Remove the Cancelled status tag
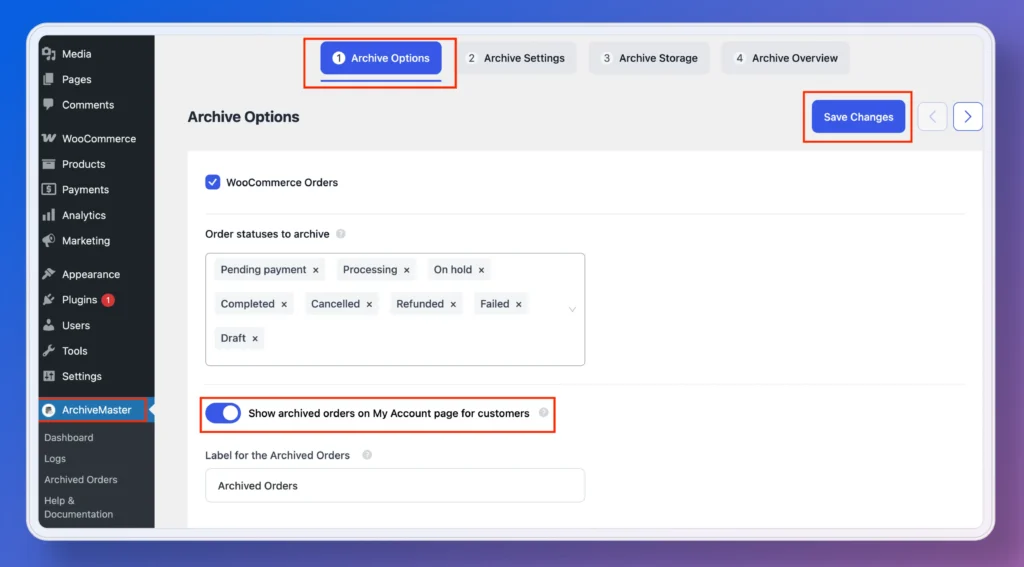Viewport: 1024px width, 567px height. point(369,304)
